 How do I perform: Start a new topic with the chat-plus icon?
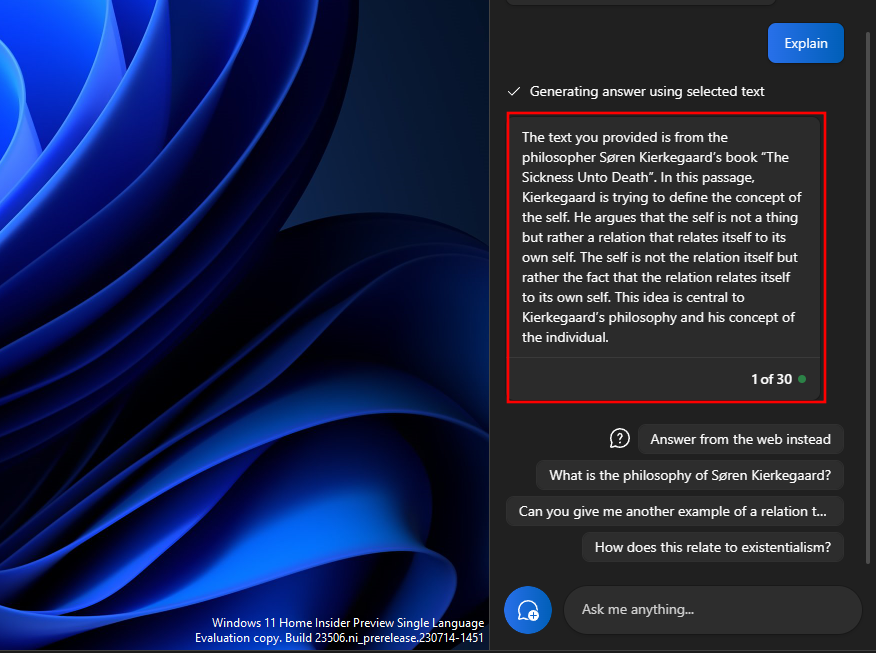tap(528, 610)
